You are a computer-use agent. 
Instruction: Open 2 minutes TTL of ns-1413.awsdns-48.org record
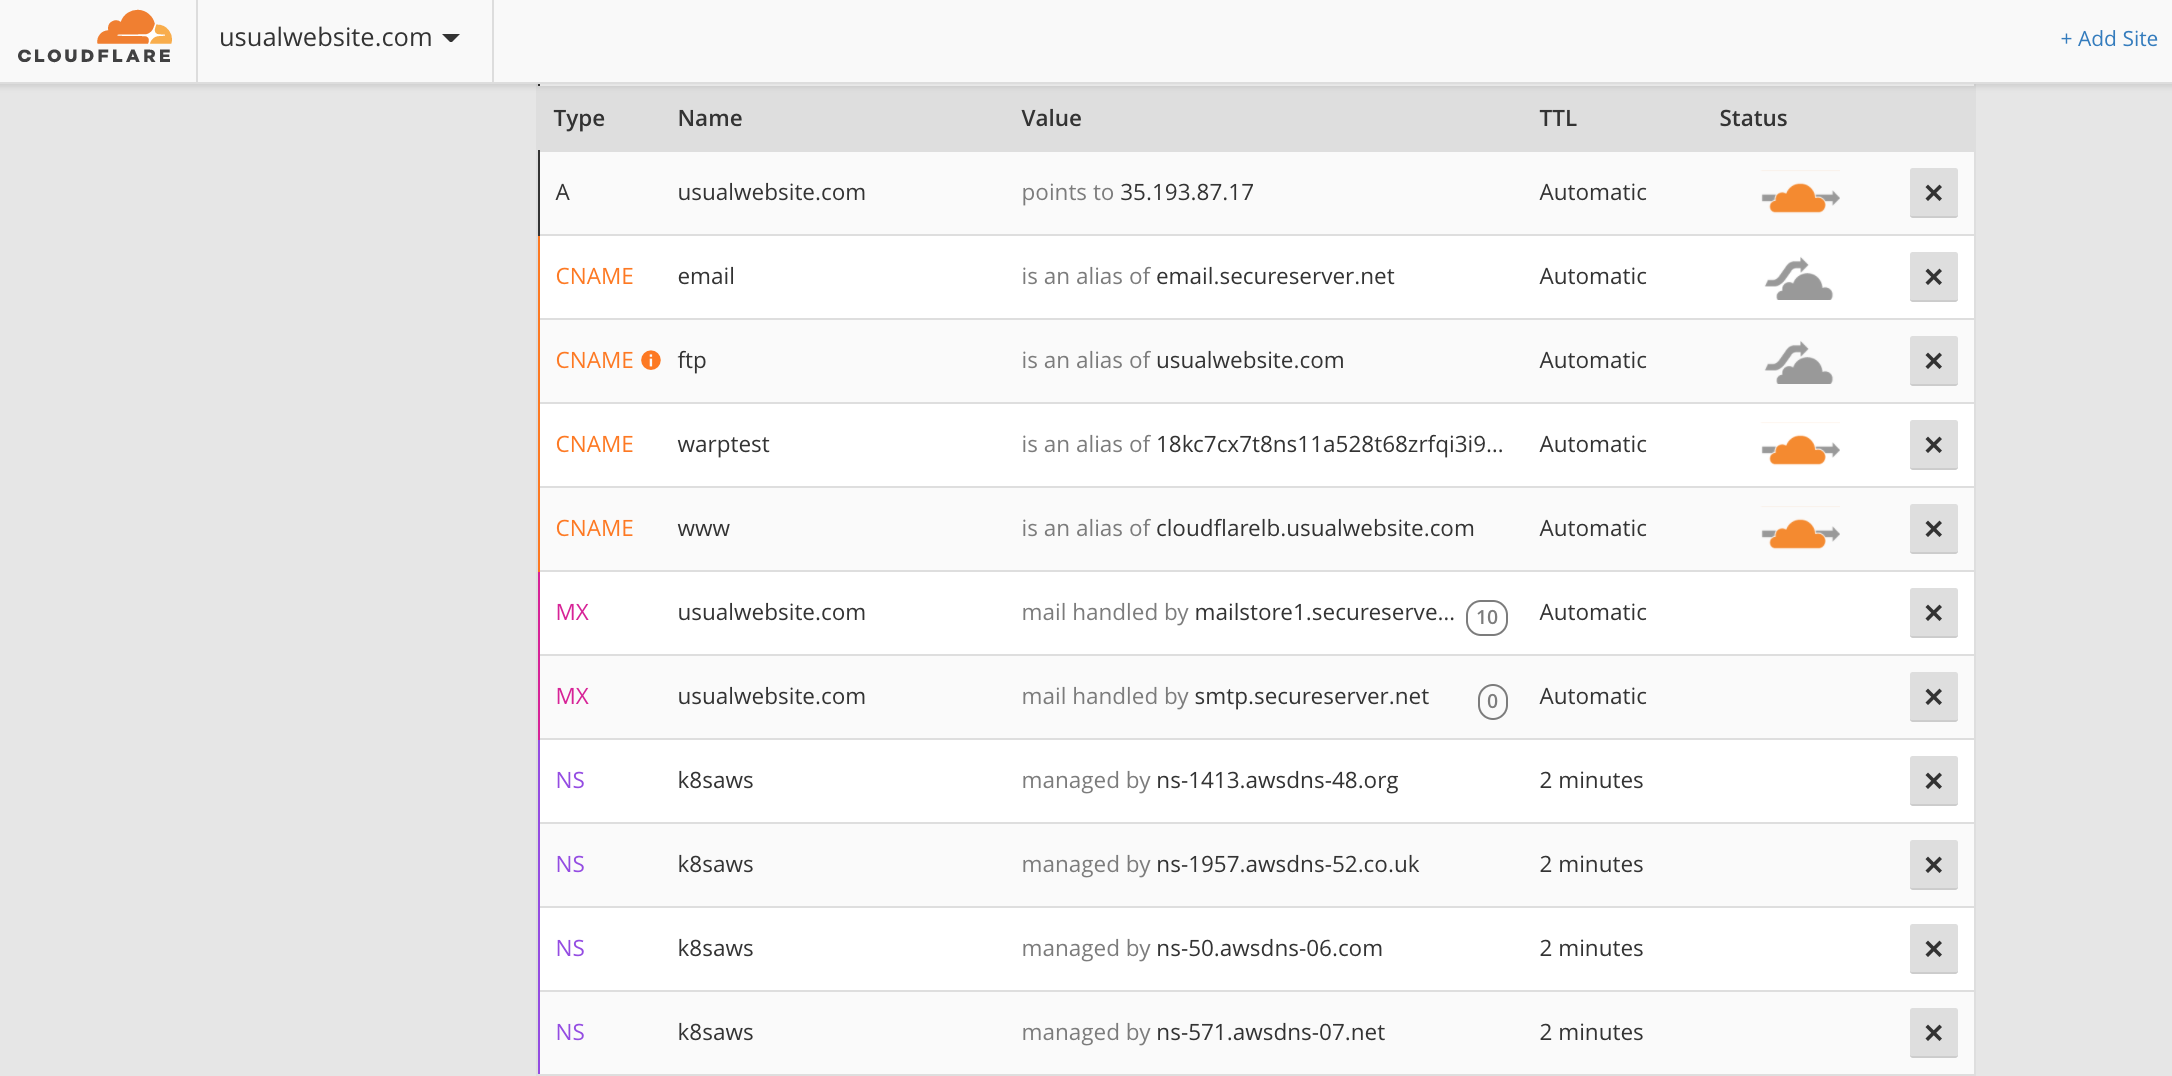[1591, 780]
